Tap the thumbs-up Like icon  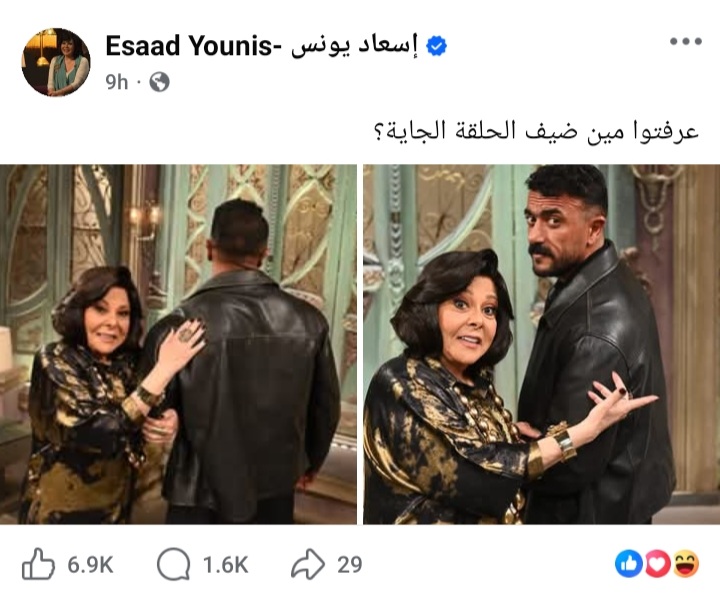pyautogui.click(x=38, y=564)
